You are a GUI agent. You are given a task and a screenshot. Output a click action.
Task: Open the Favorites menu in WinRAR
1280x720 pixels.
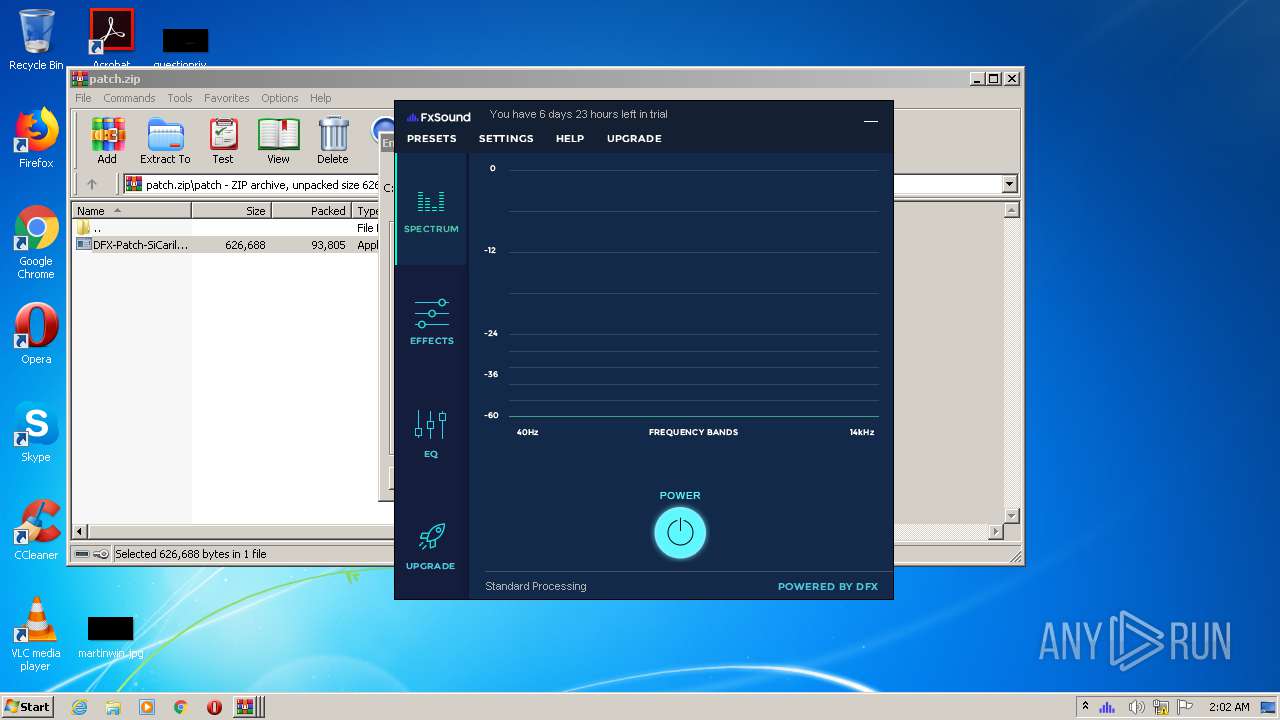(x=227, y=98)
